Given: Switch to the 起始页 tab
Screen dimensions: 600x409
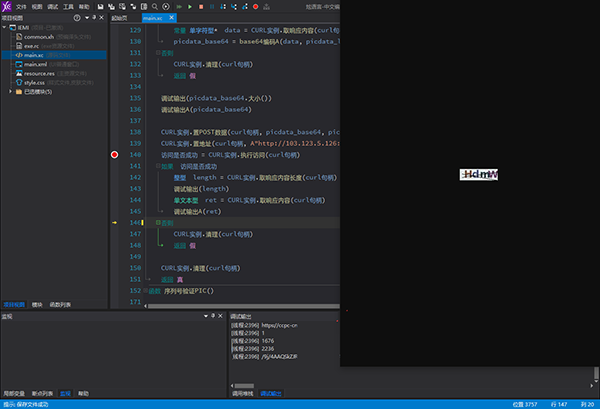Looking at the screenshot, I should (119, 18).
